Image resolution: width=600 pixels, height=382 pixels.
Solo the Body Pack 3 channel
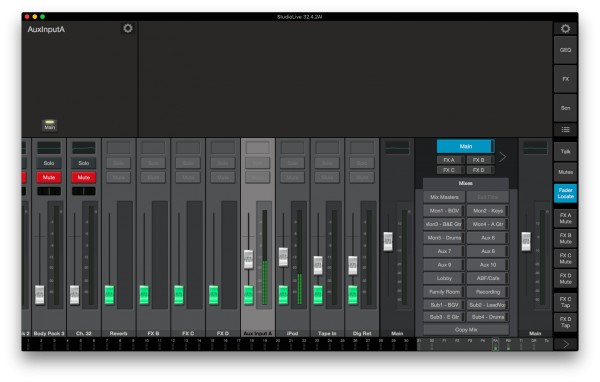tap(49, 163)
